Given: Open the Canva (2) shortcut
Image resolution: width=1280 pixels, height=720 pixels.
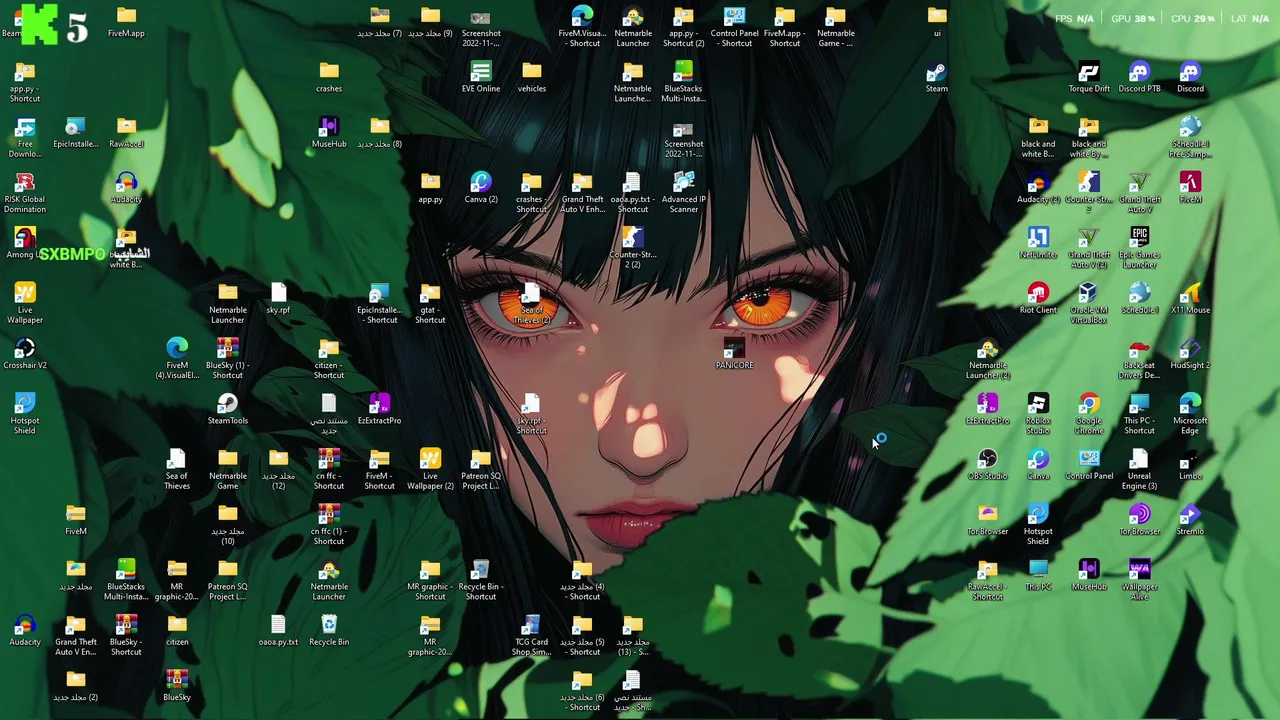Looking at the screenshot, I should pyautogui.click(x=480, y=187).
